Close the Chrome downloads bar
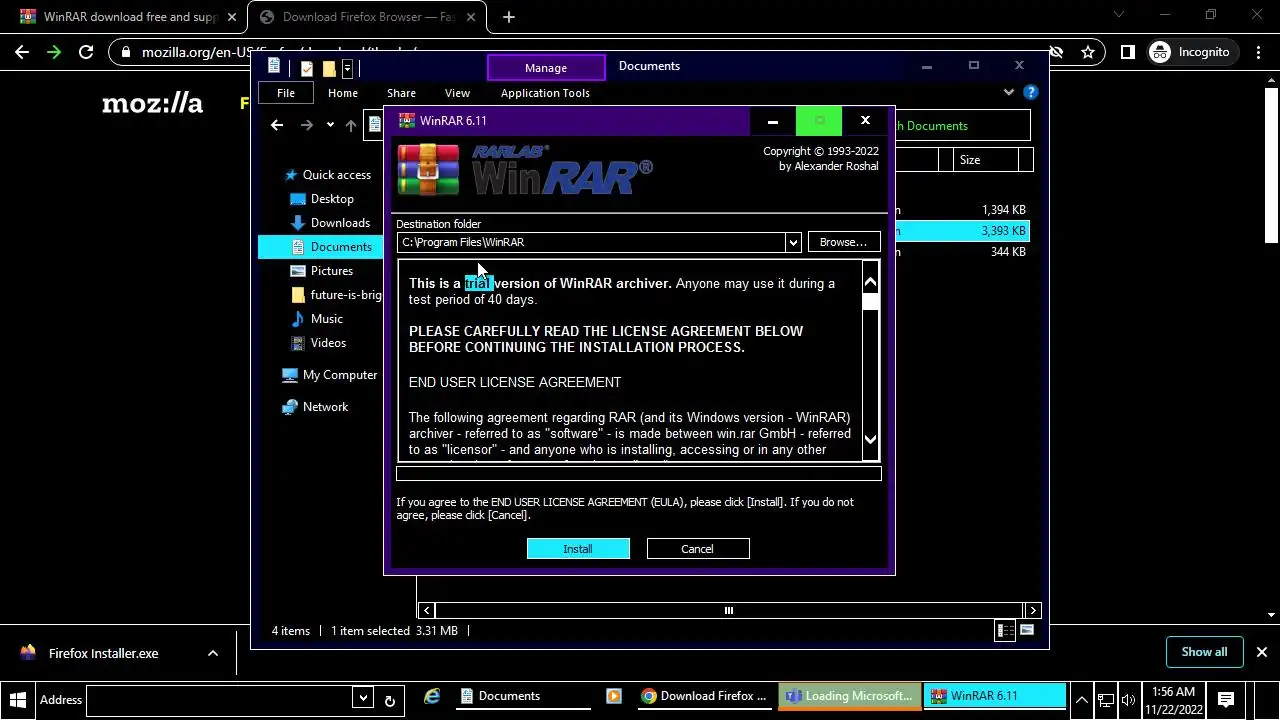1280x720 pixels. point(1262,652)
